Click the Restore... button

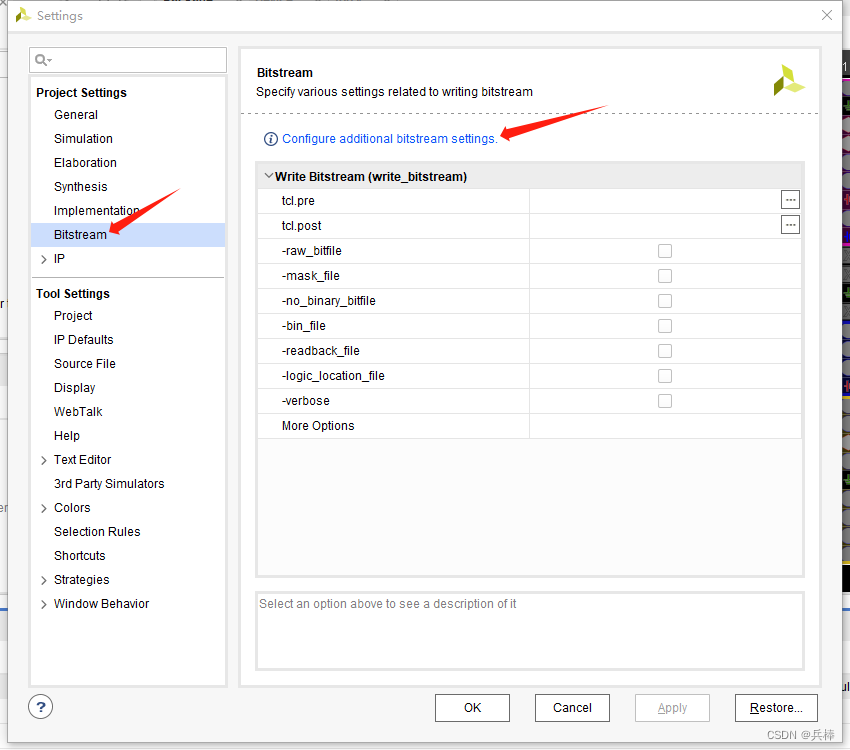point(776,708)
